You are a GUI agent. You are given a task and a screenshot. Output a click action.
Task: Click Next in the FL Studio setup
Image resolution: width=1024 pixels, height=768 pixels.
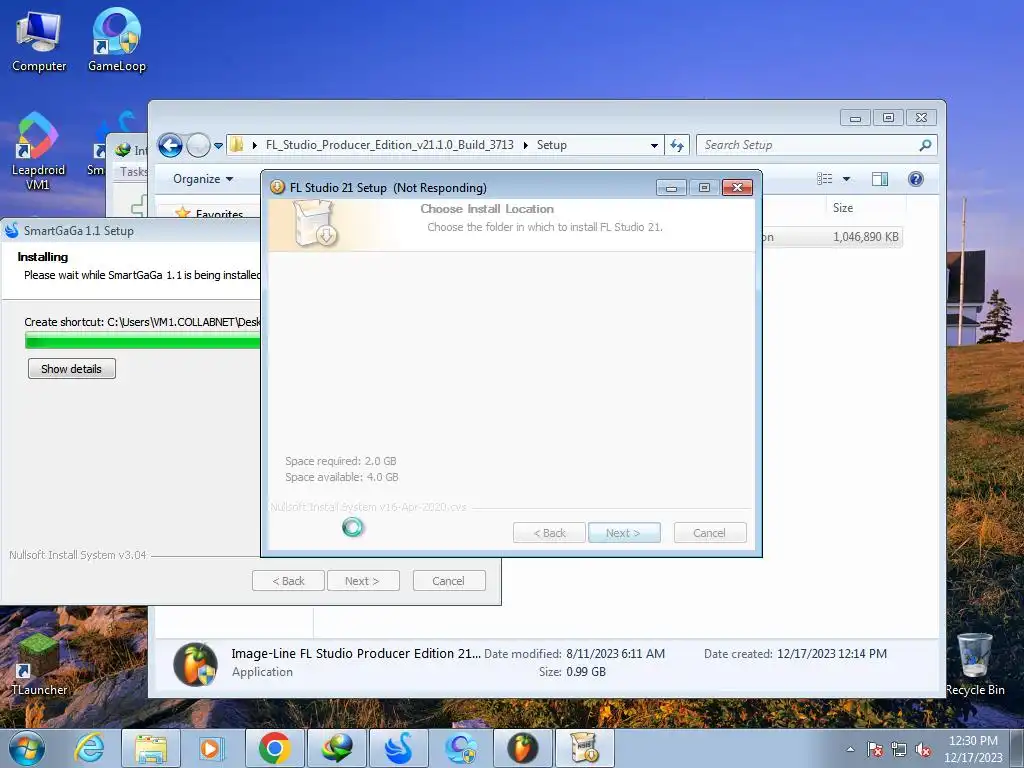tap(624, 533)
